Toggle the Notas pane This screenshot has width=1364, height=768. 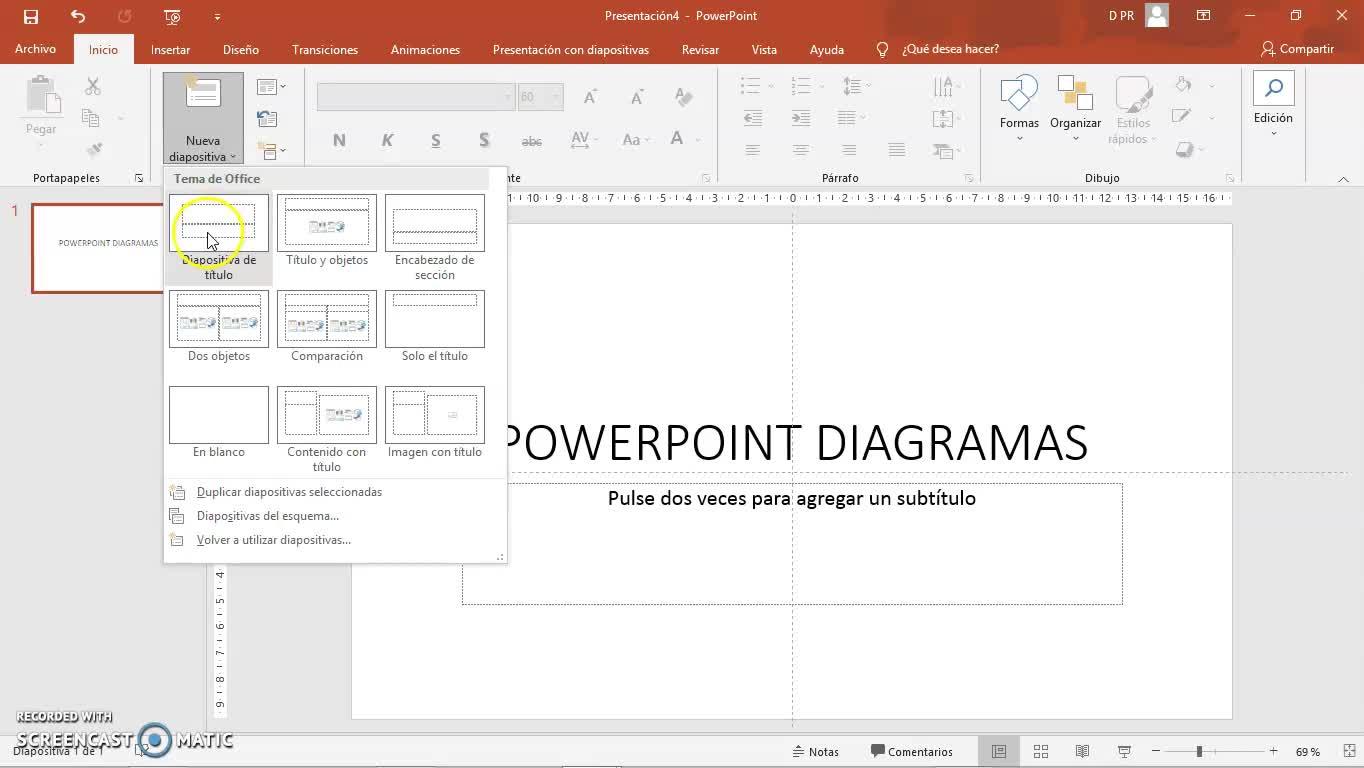tap(815, 751)
